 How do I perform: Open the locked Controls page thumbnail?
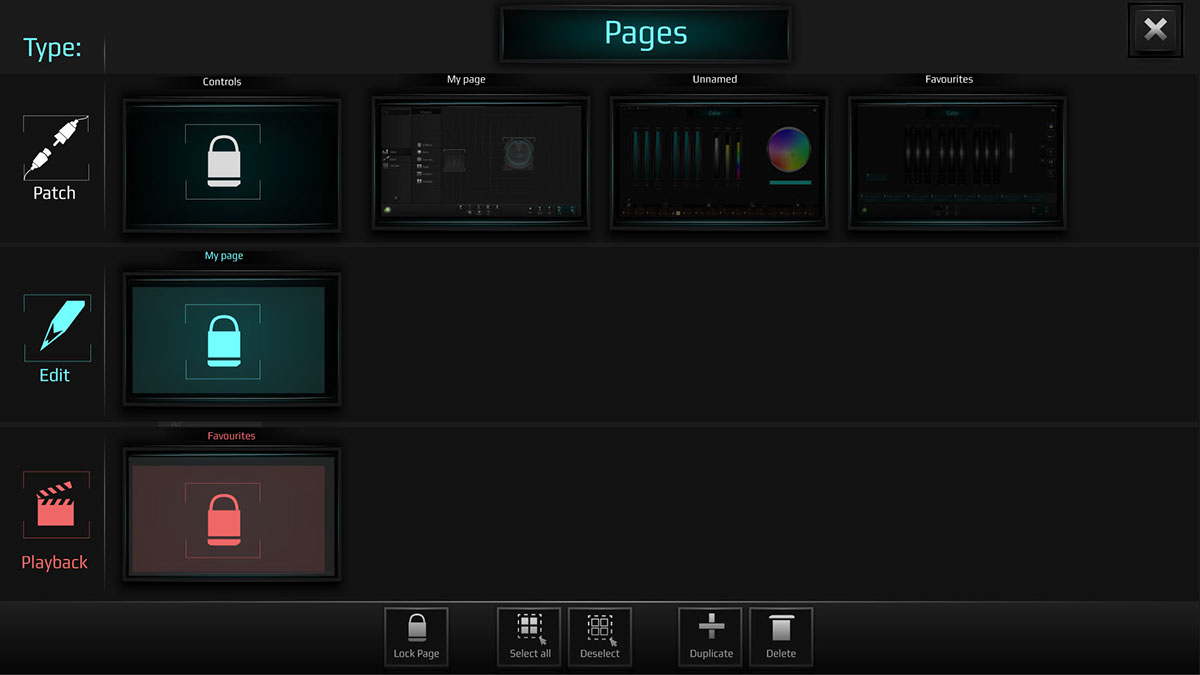pos(232,164)
